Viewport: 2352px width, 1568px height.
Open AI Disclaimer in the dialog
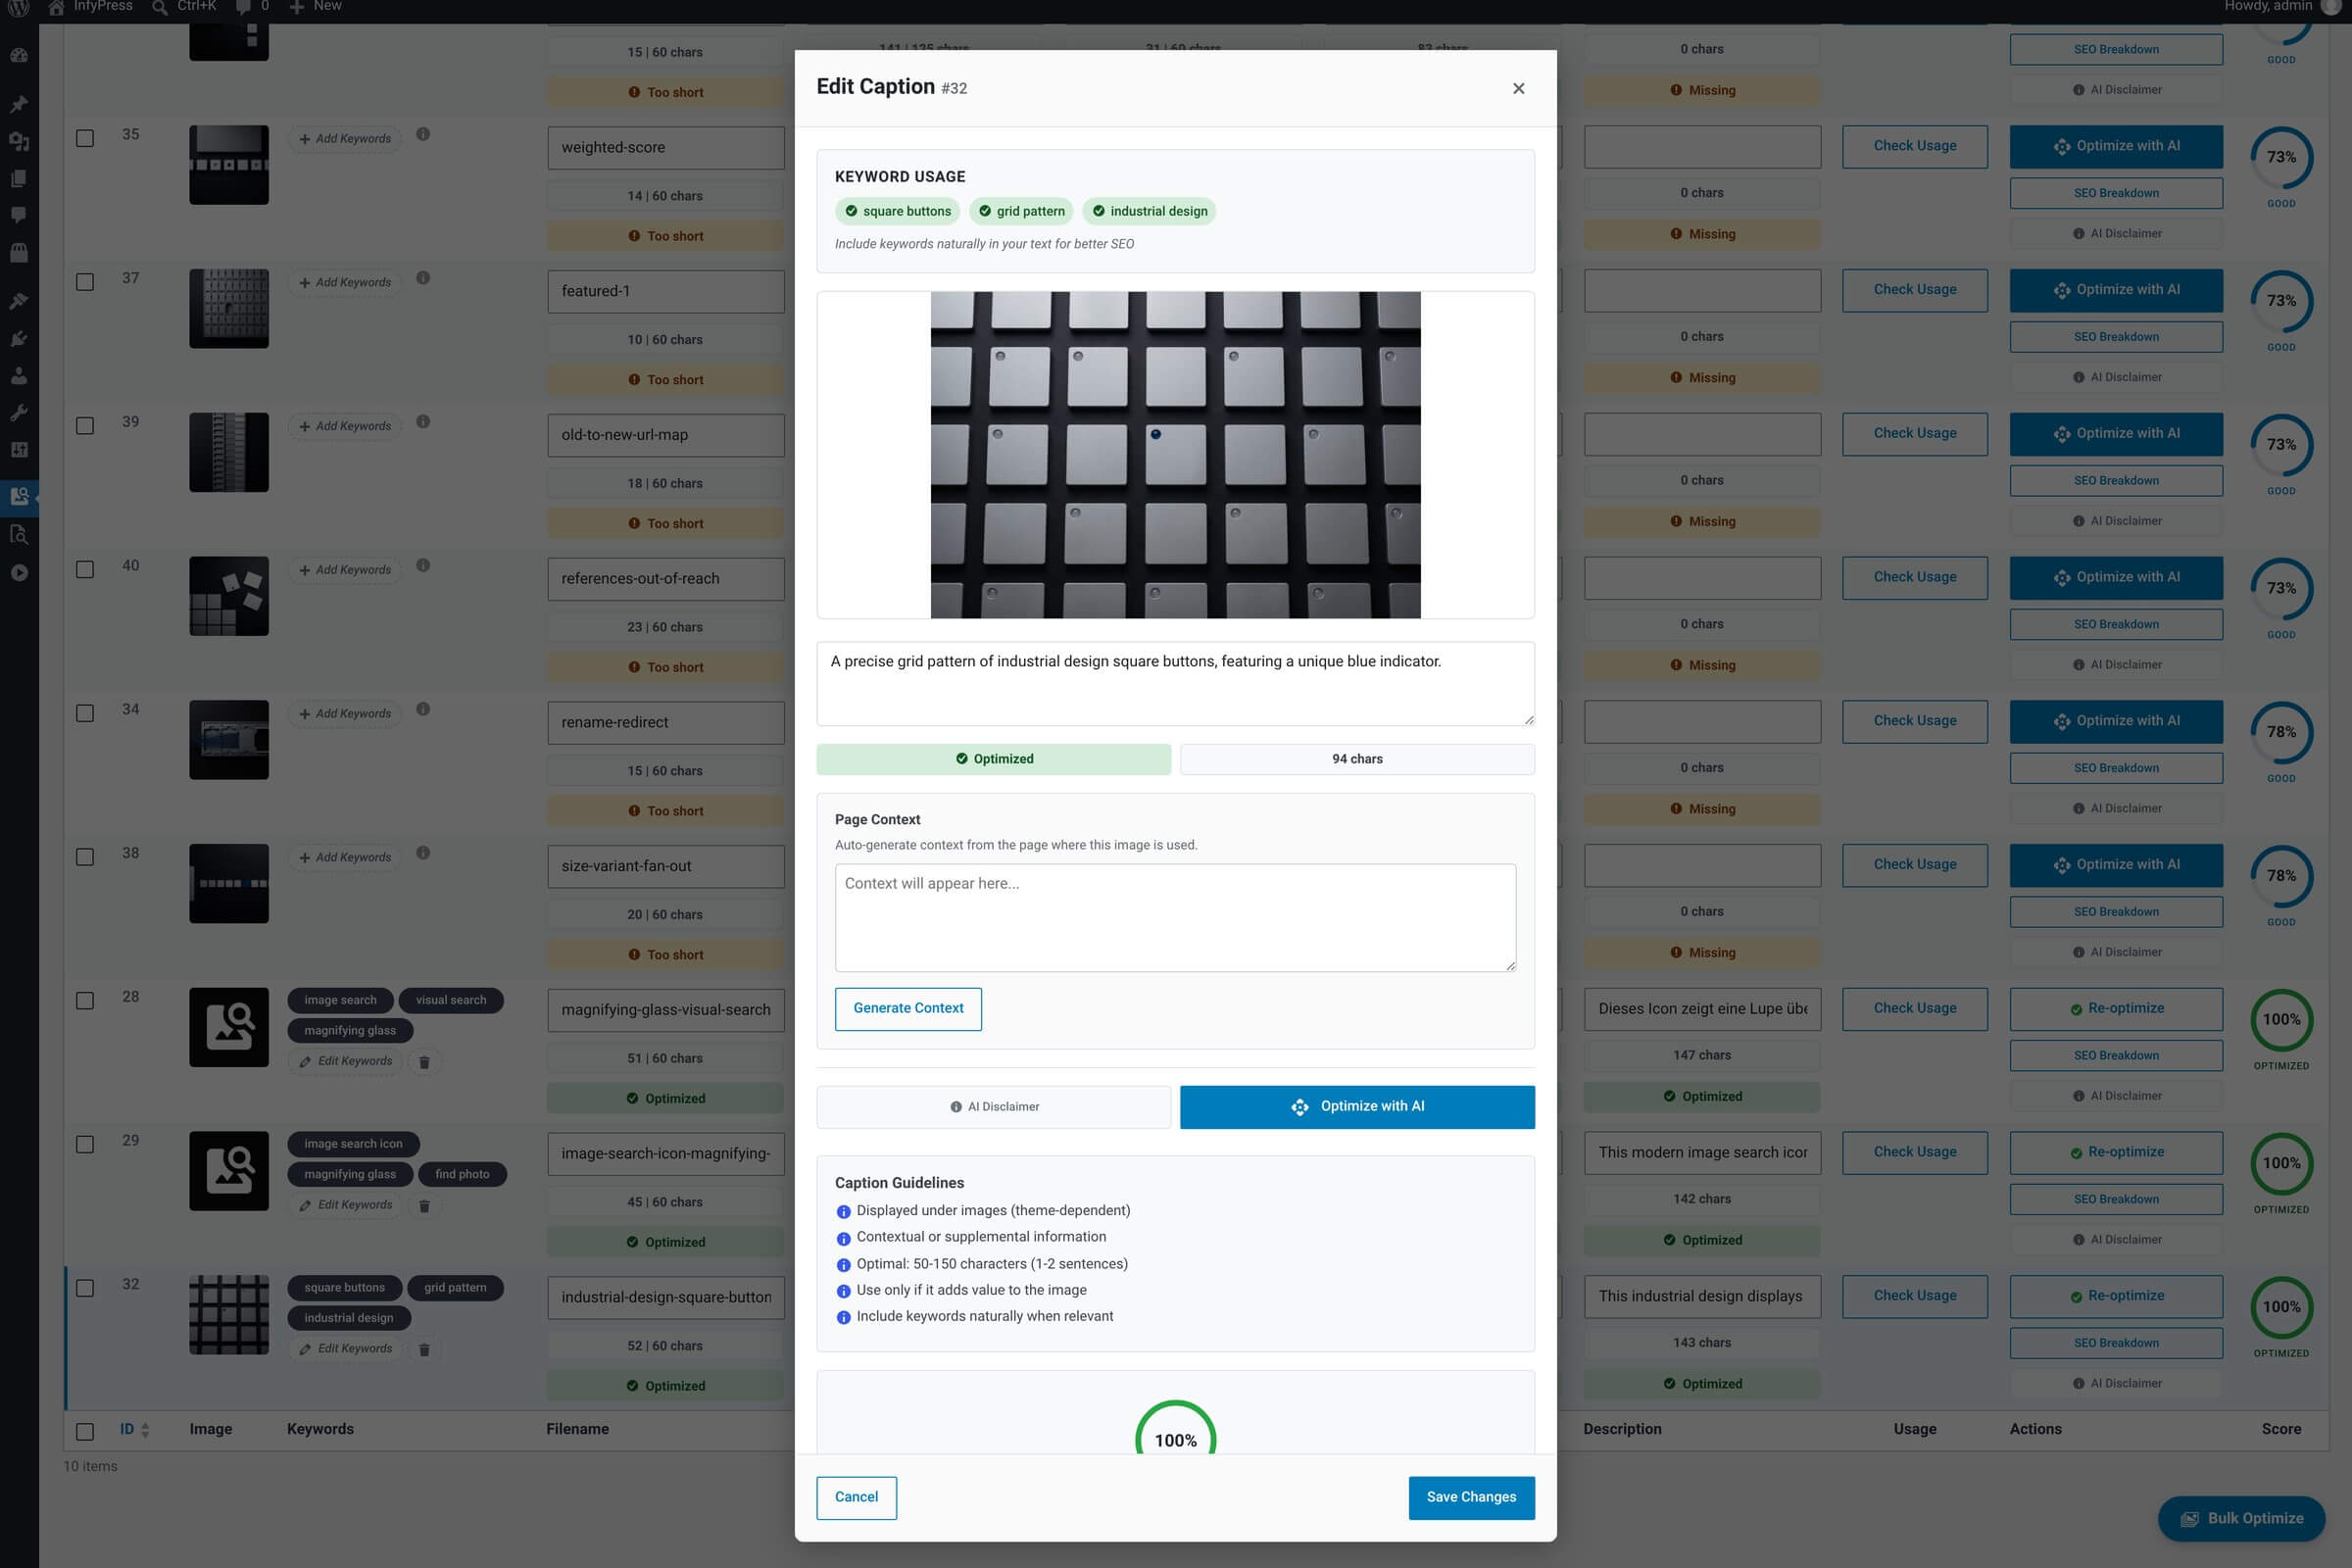[994, 1106]
